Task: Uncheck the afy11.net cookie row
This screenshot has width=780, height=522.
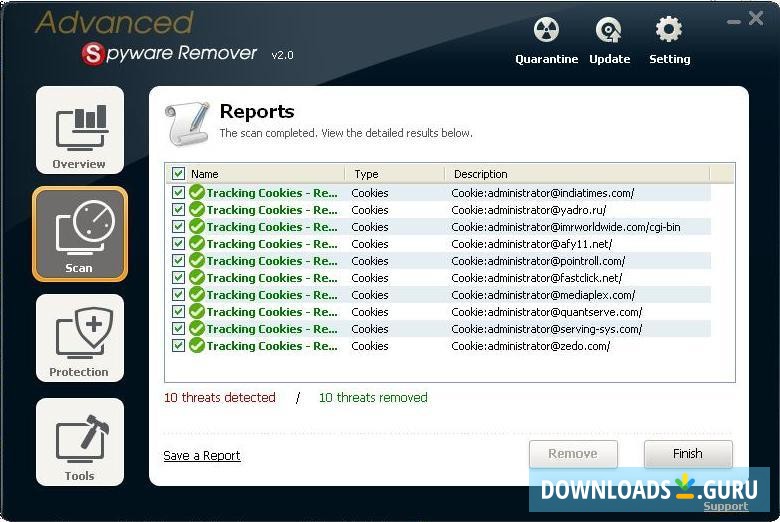Action: [x=178, y=243]
